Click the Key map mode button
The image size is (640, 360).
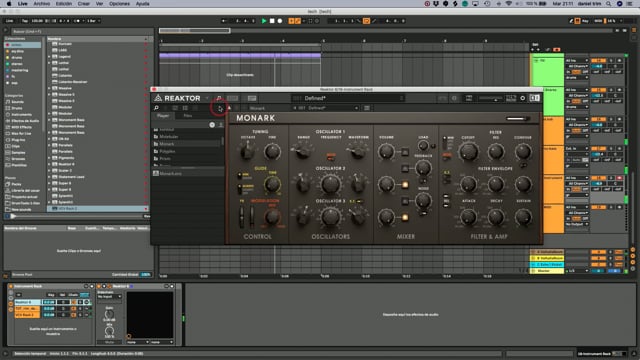pos(585,21)
